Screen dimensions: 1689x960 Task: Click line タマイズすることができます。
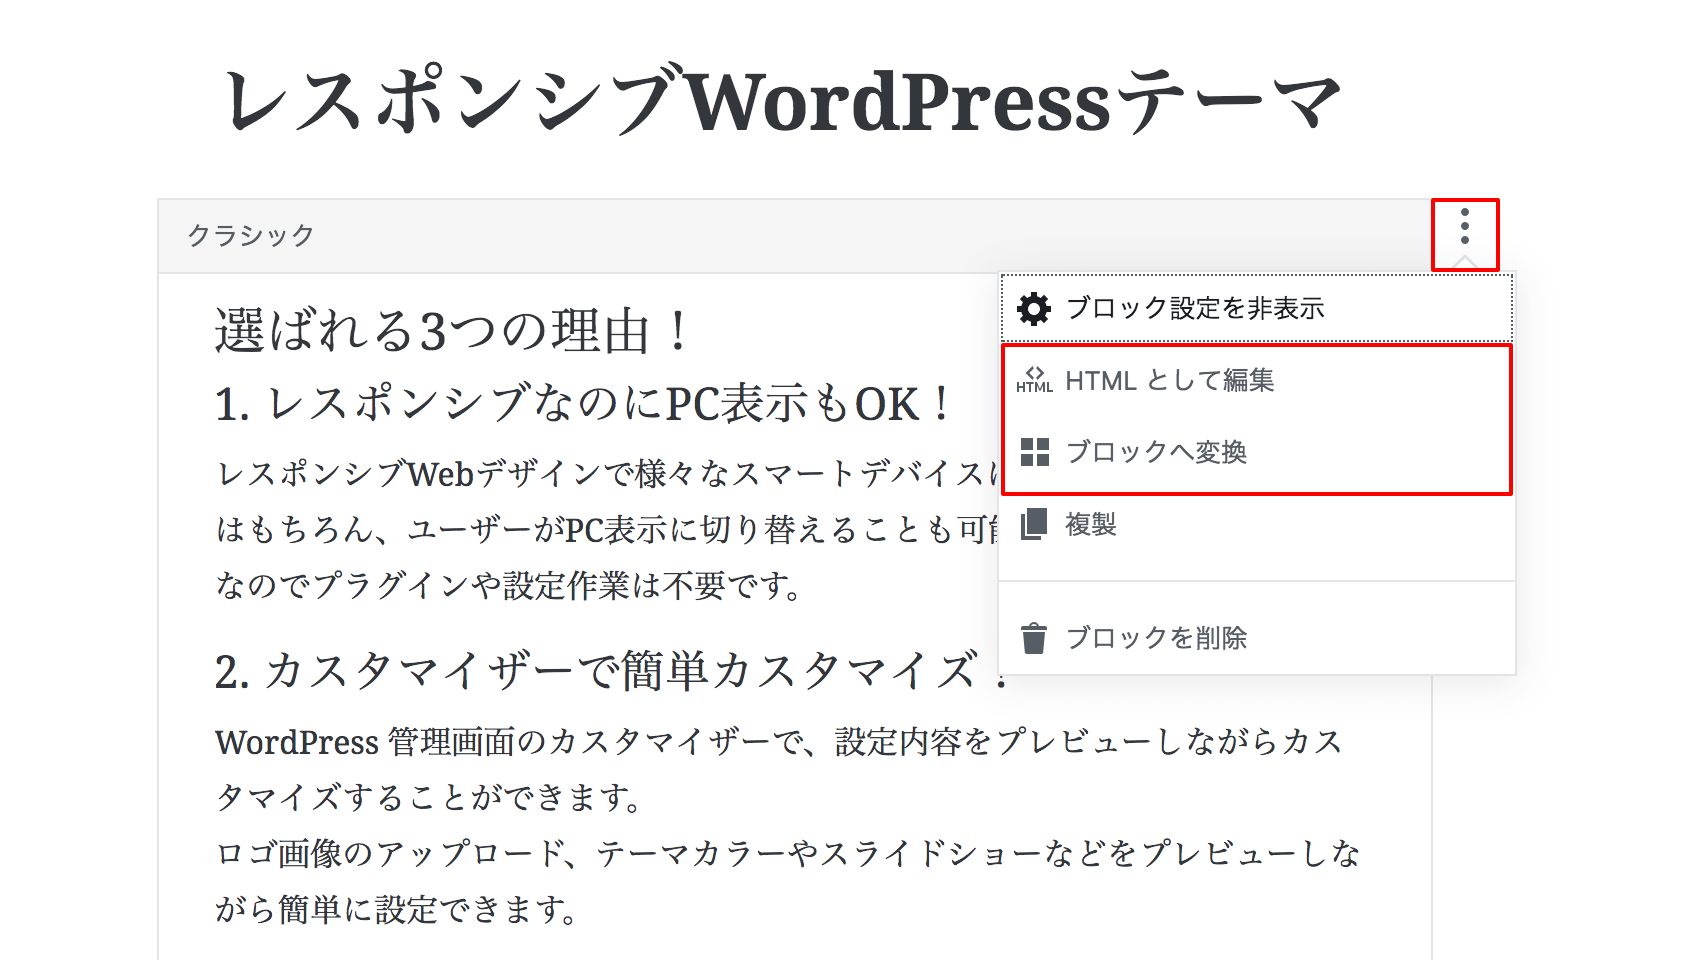[x=428, y=798]
